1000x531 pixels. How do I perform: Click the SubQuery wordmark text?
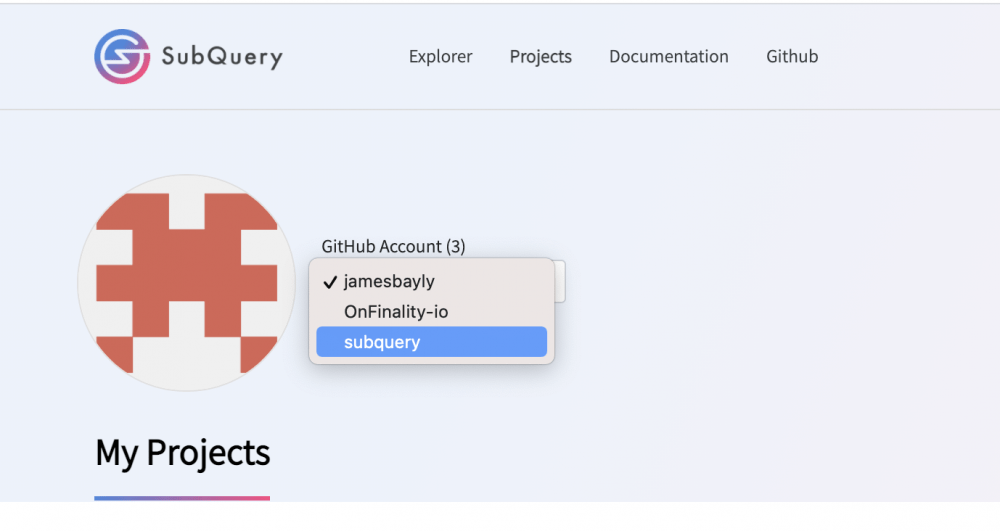tap(222, 57)
